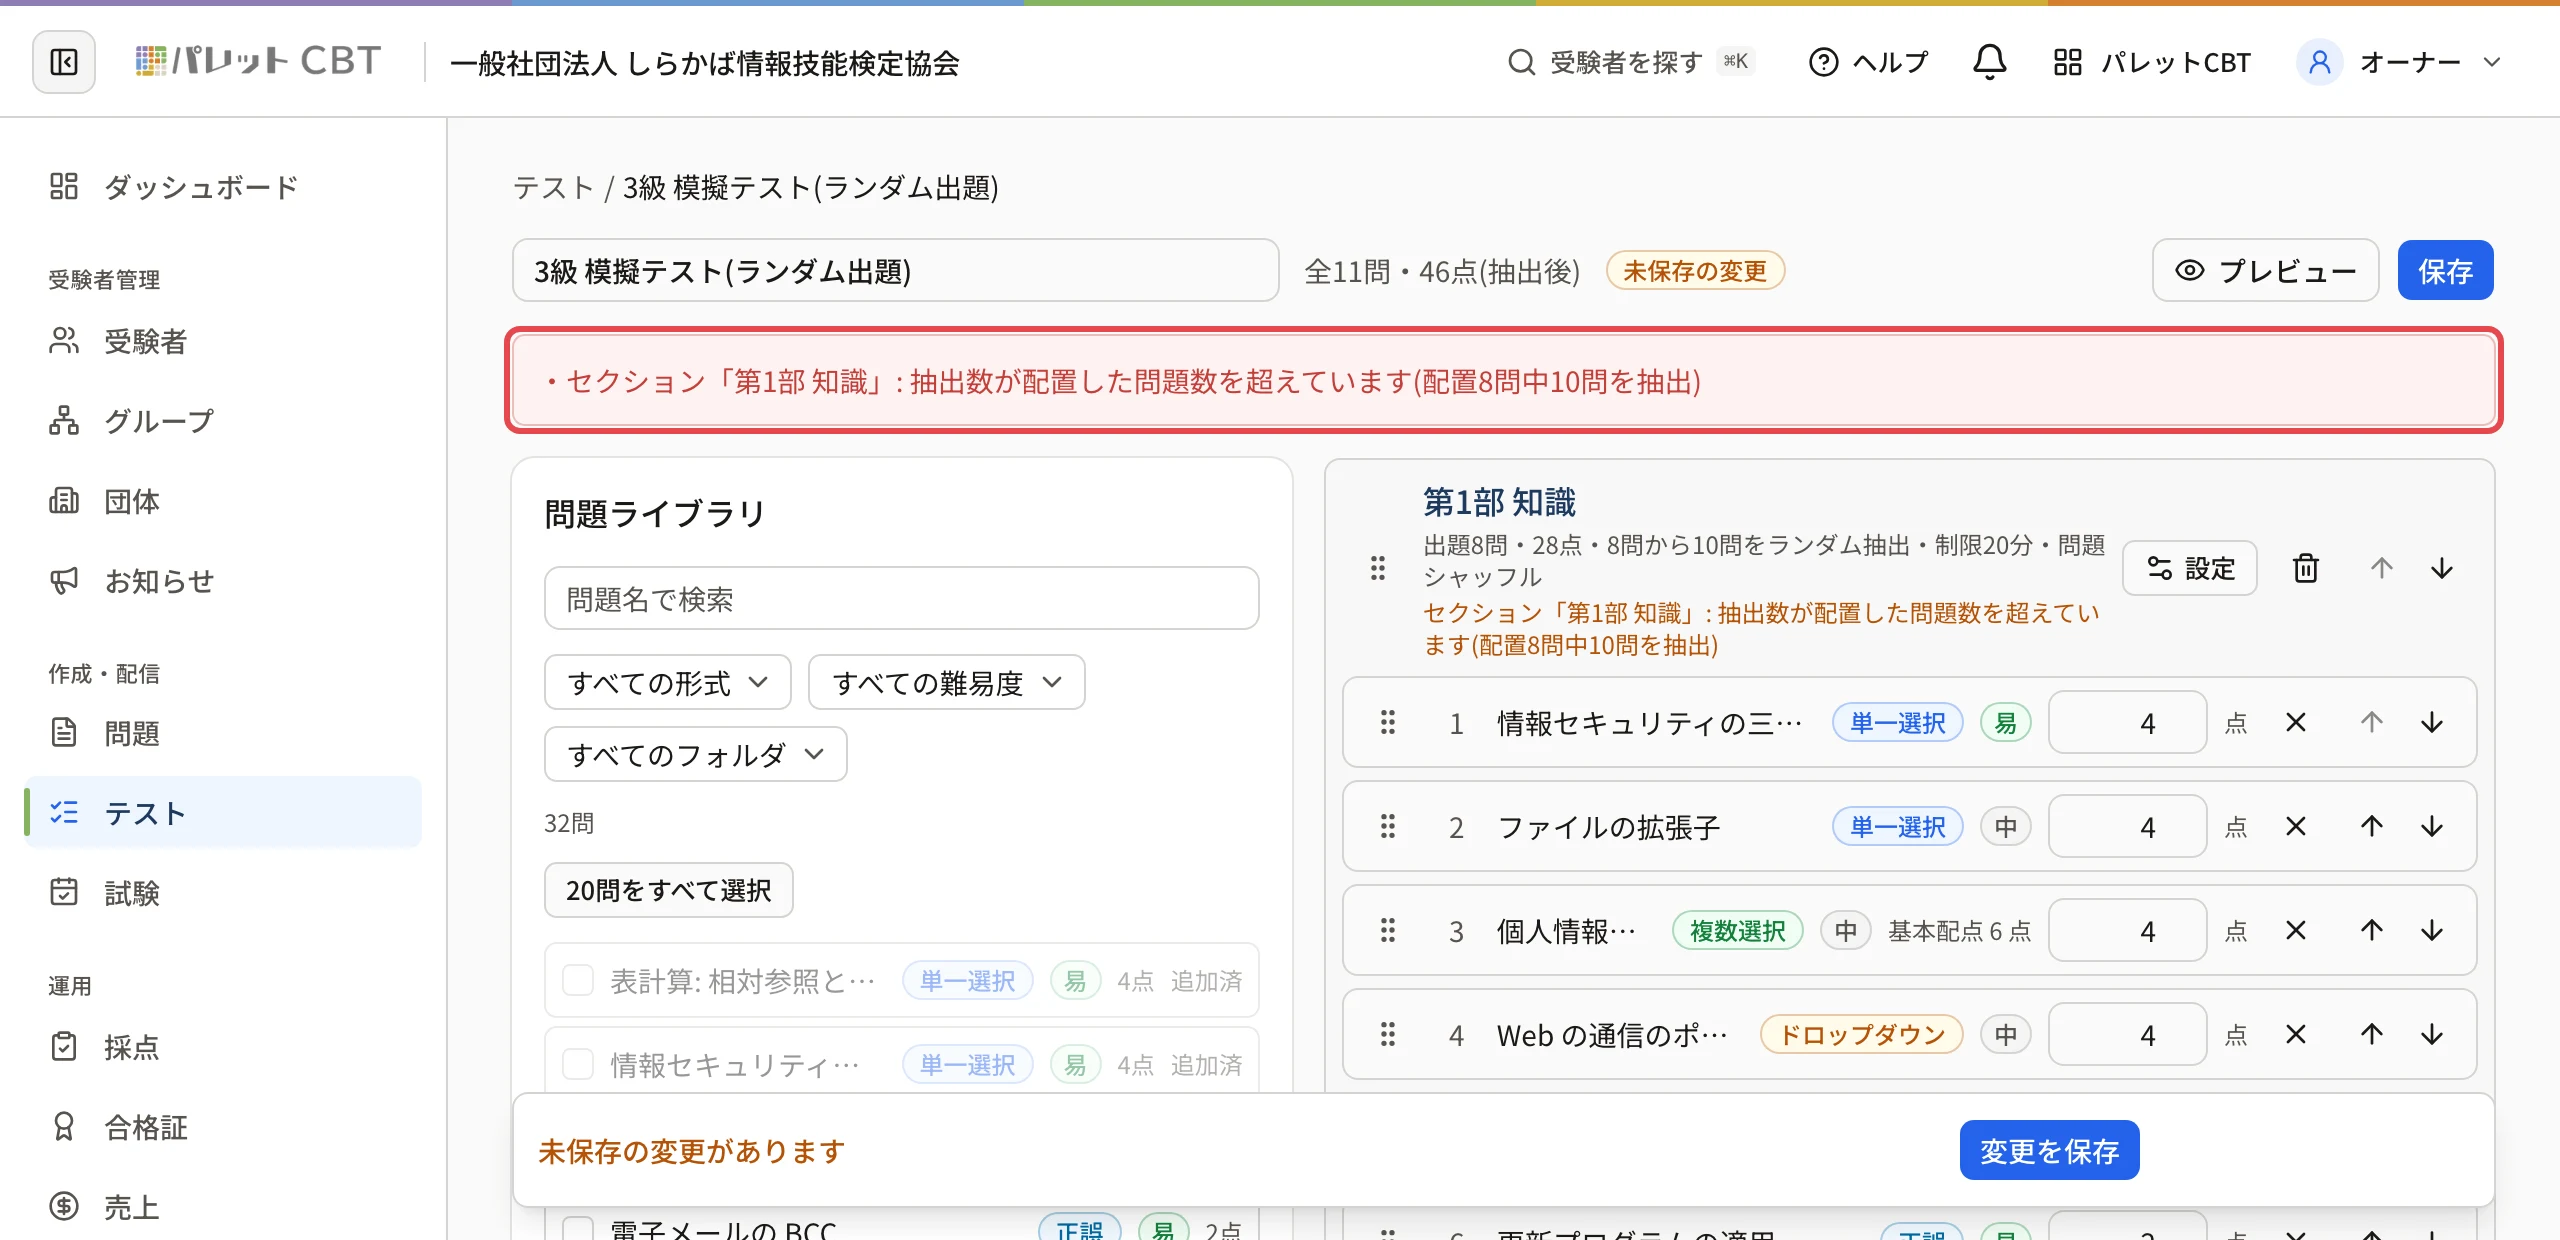Check the 情報セキュリティ… library question checkbox

[578, 1064]
